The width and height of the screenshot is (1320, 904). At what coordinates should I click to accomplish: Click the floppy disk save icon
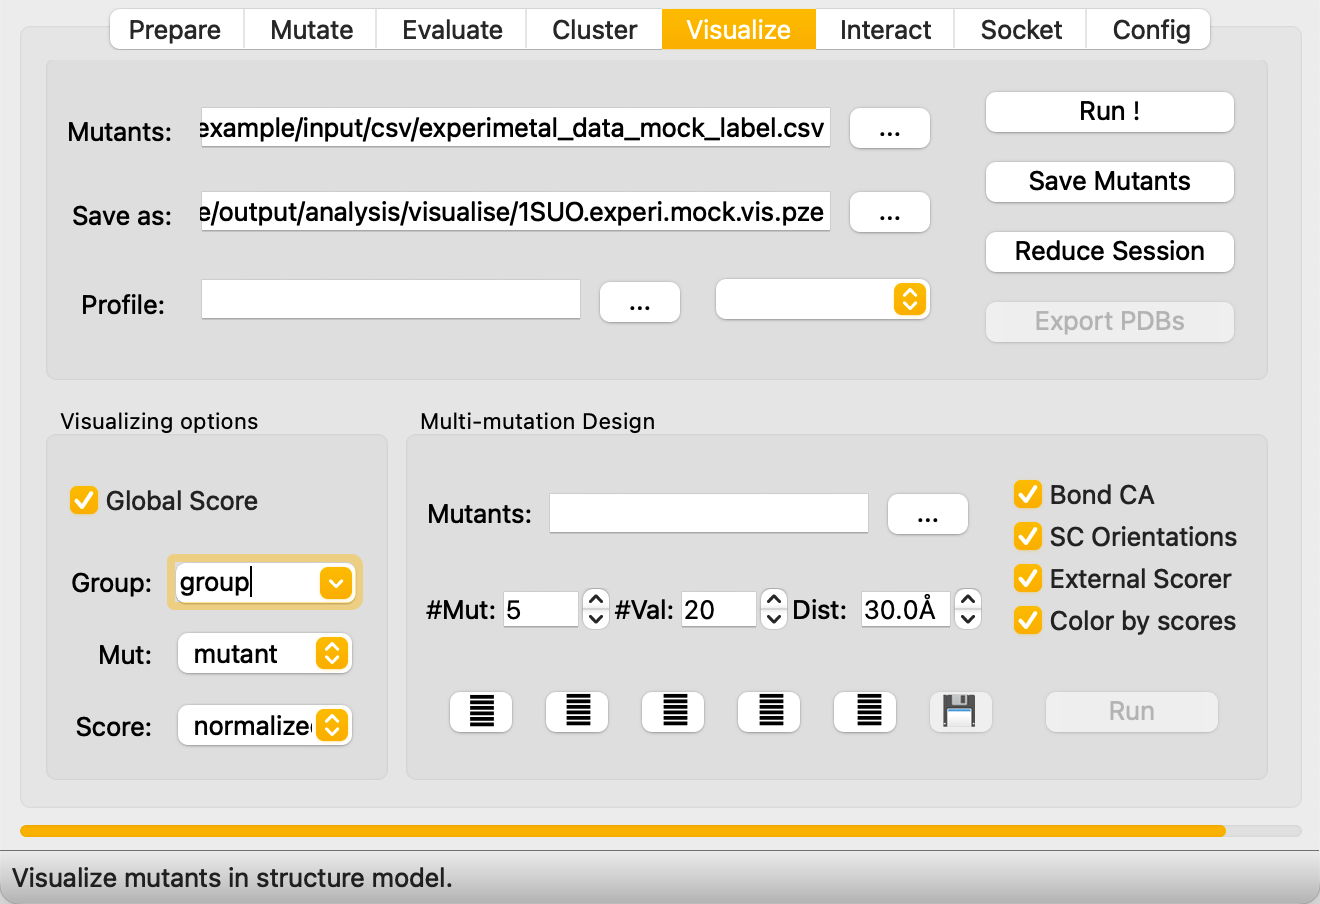click(960, 712)
